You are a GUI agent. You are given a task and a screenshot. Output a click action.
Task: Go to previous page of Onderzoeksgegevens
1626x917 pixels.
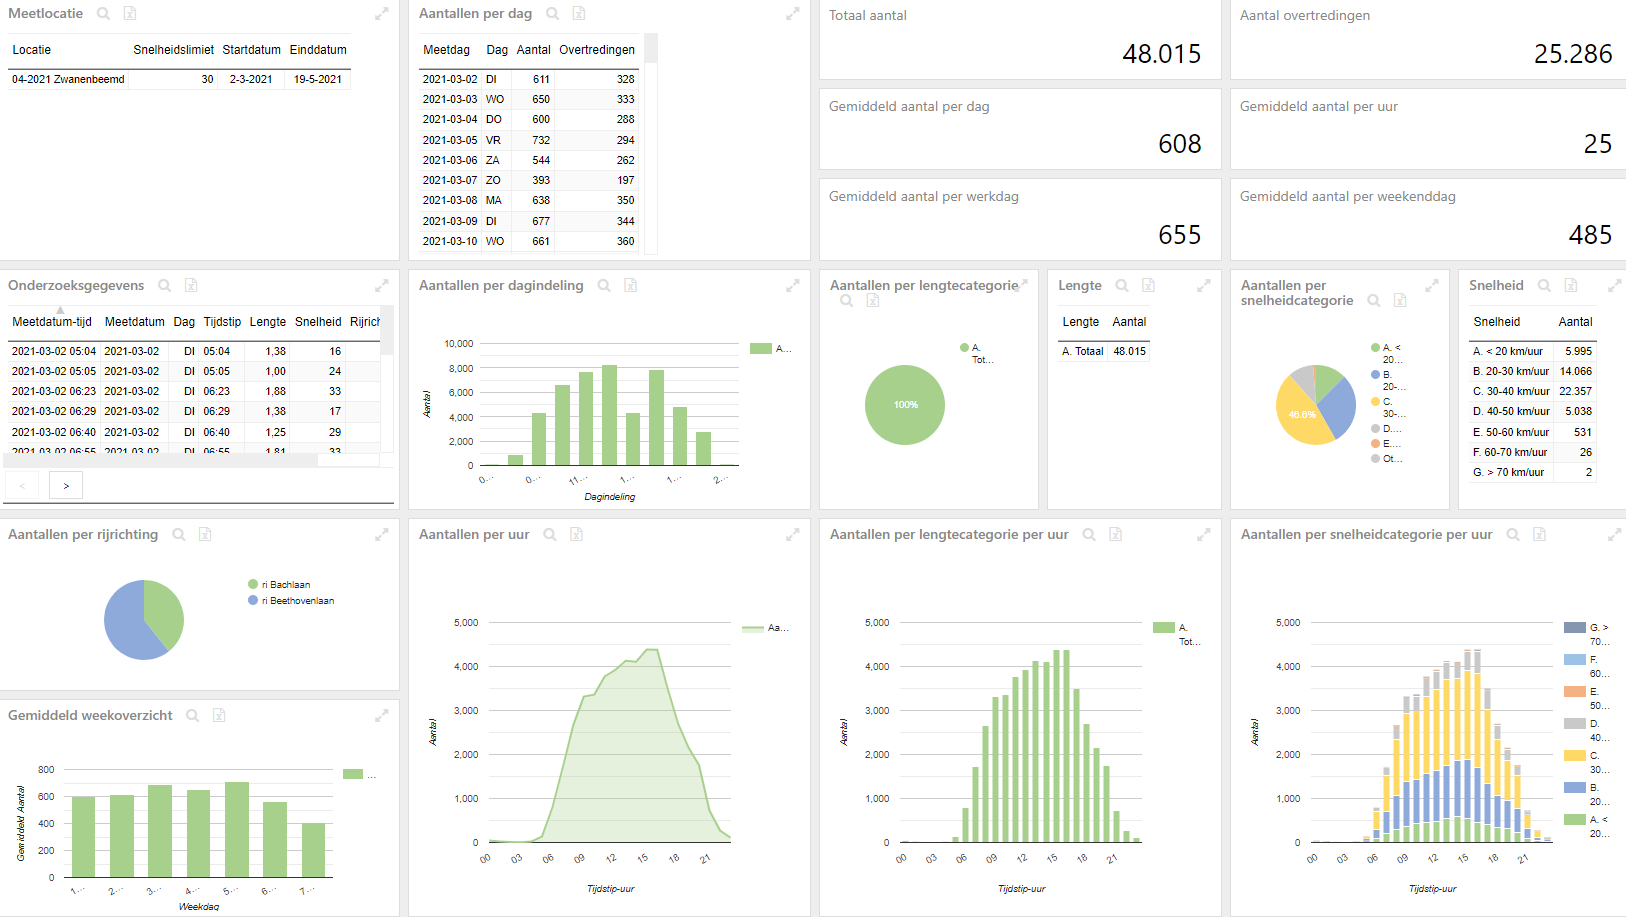pyautogui.click(x=22, y=486)
